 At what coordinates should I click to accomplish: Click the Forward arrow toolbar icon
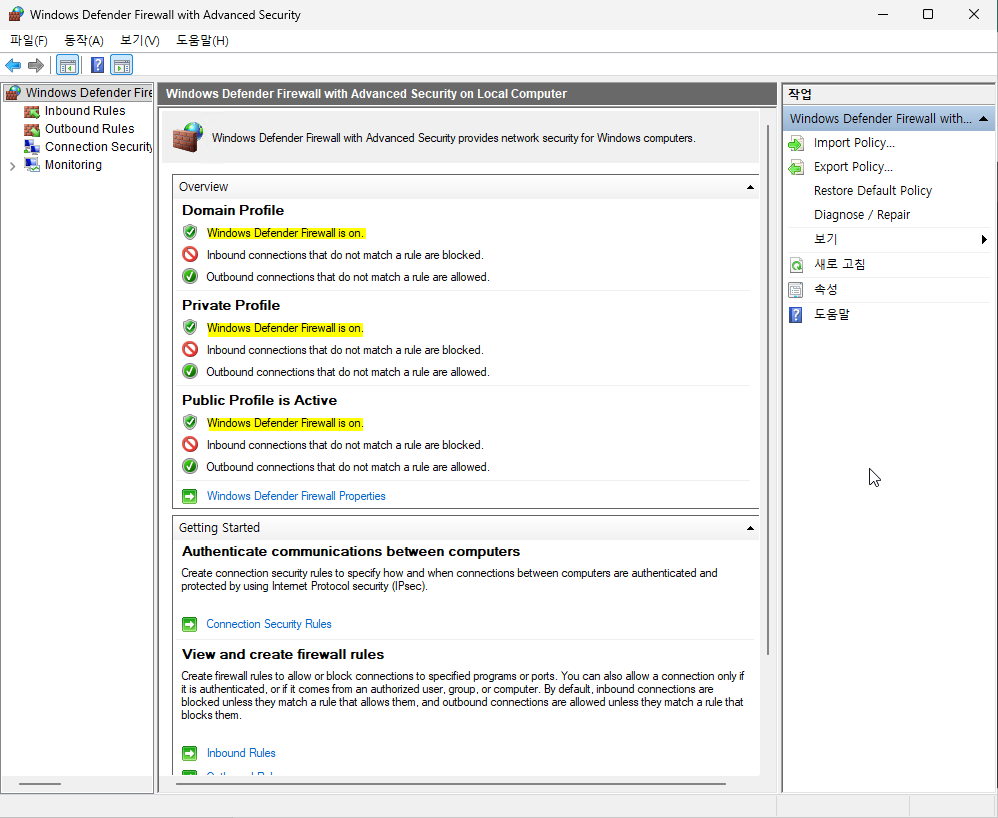pos(36,65)
